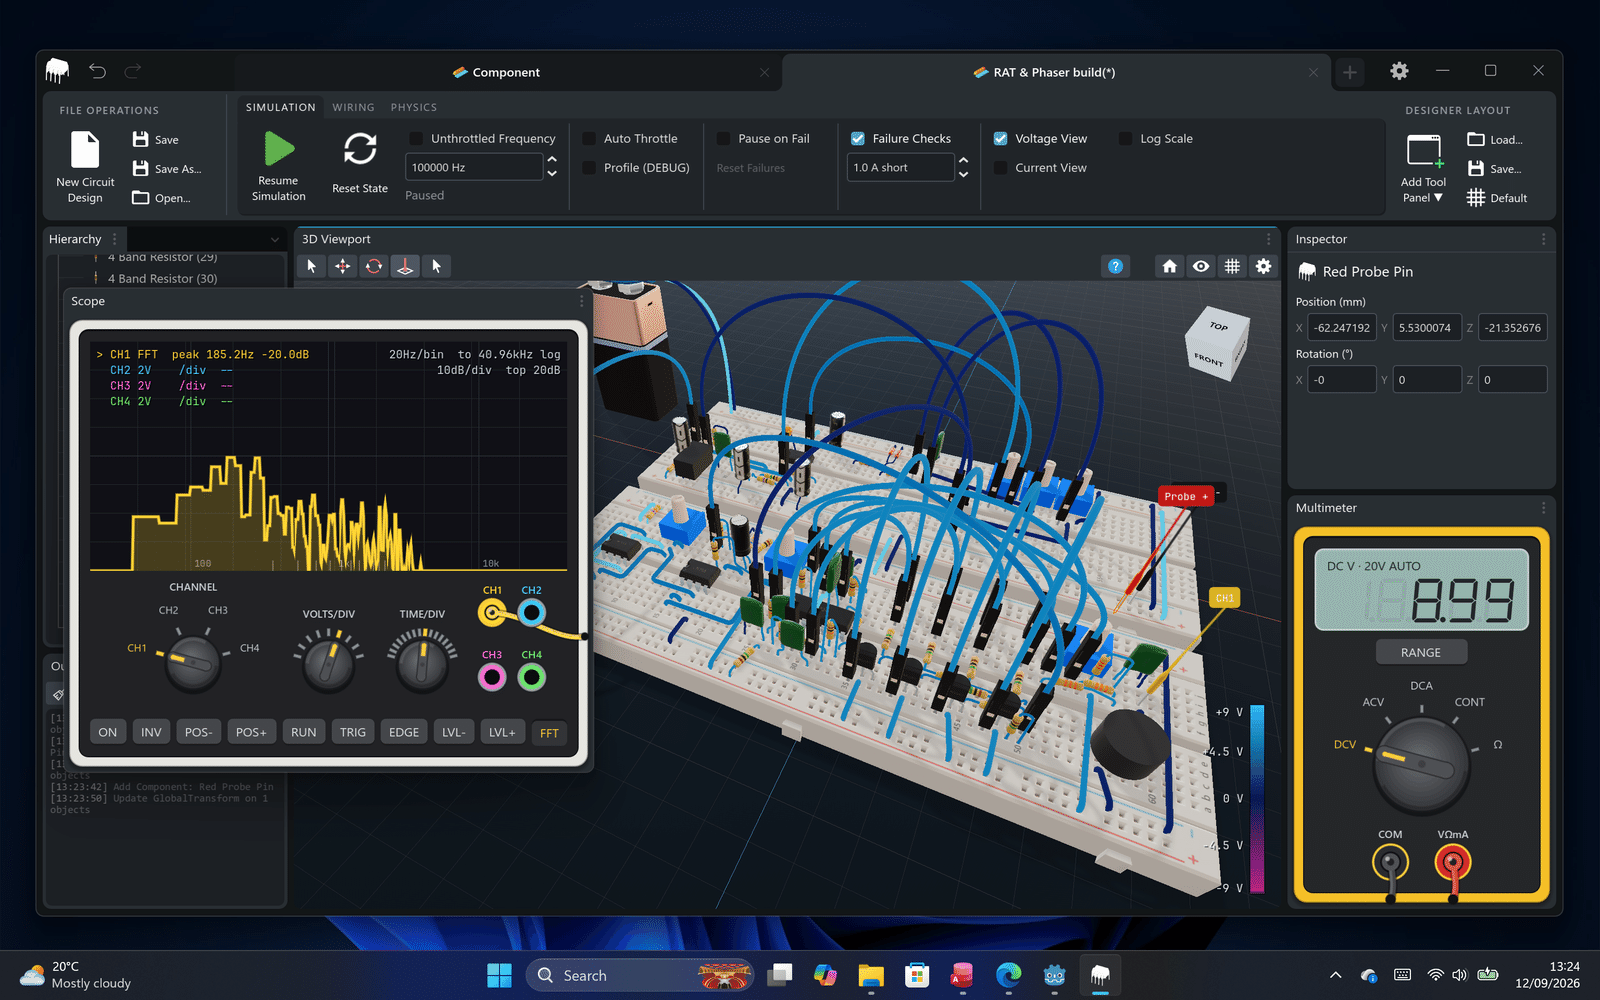Click the undo arrow icon

[x=97, y=71]
